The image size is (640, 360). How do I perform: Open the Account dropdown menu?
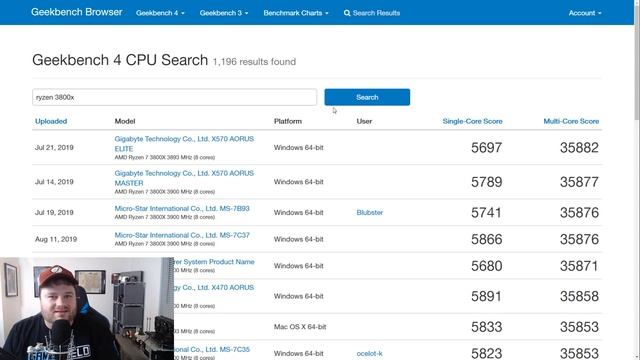(585, 13)
